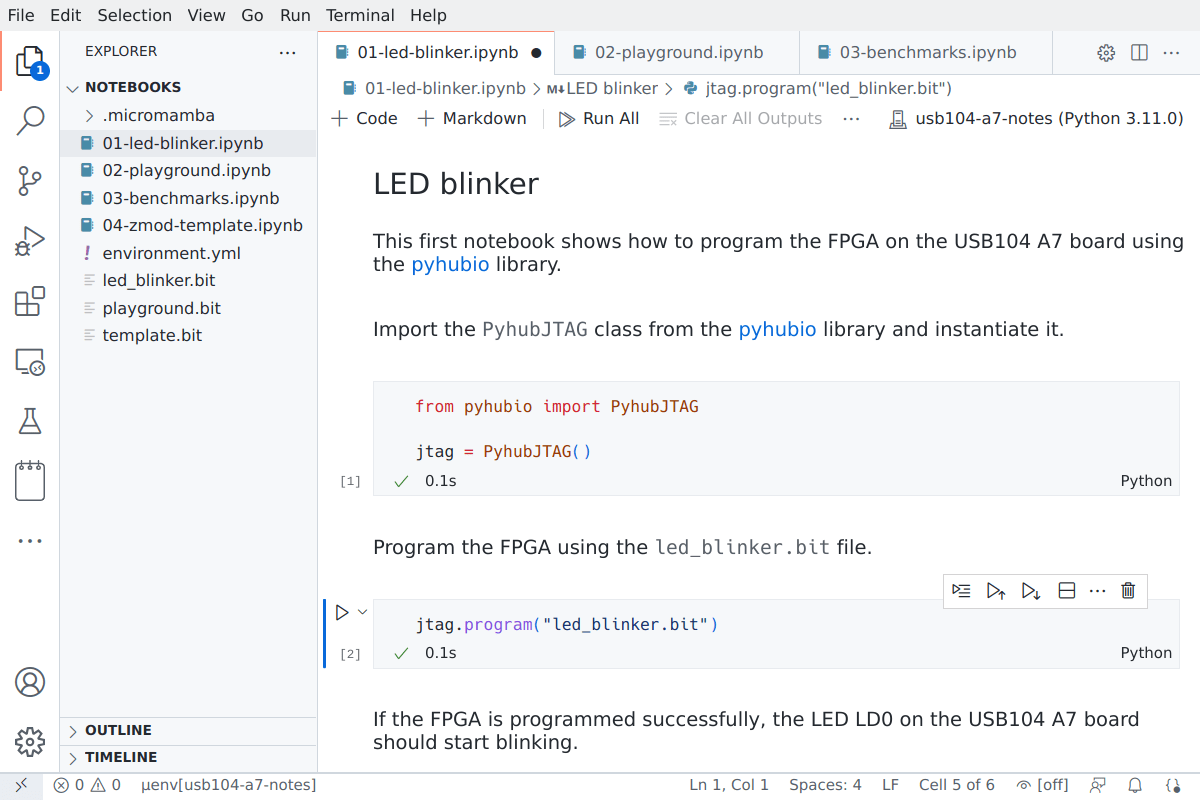The height and width of the screenshot is (800, 1200).
Task: Click Ln 1, Col 1 to go to a line
Action: tap(728, 784)
